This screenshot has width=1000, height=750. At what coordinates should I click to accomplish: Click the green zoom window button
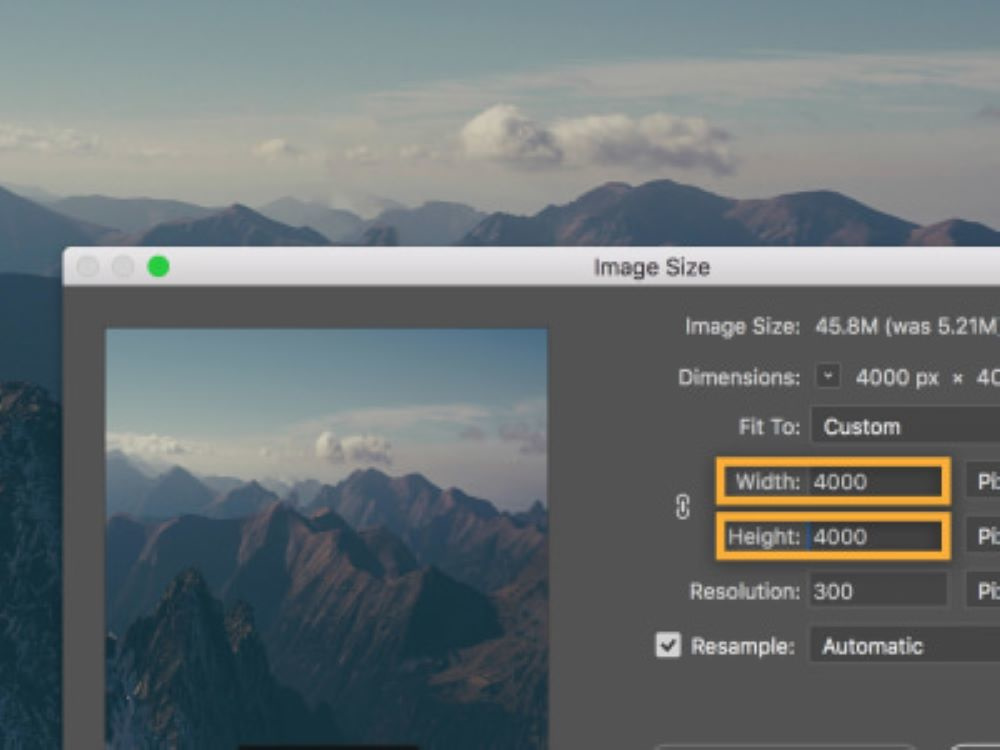[158, 266]
